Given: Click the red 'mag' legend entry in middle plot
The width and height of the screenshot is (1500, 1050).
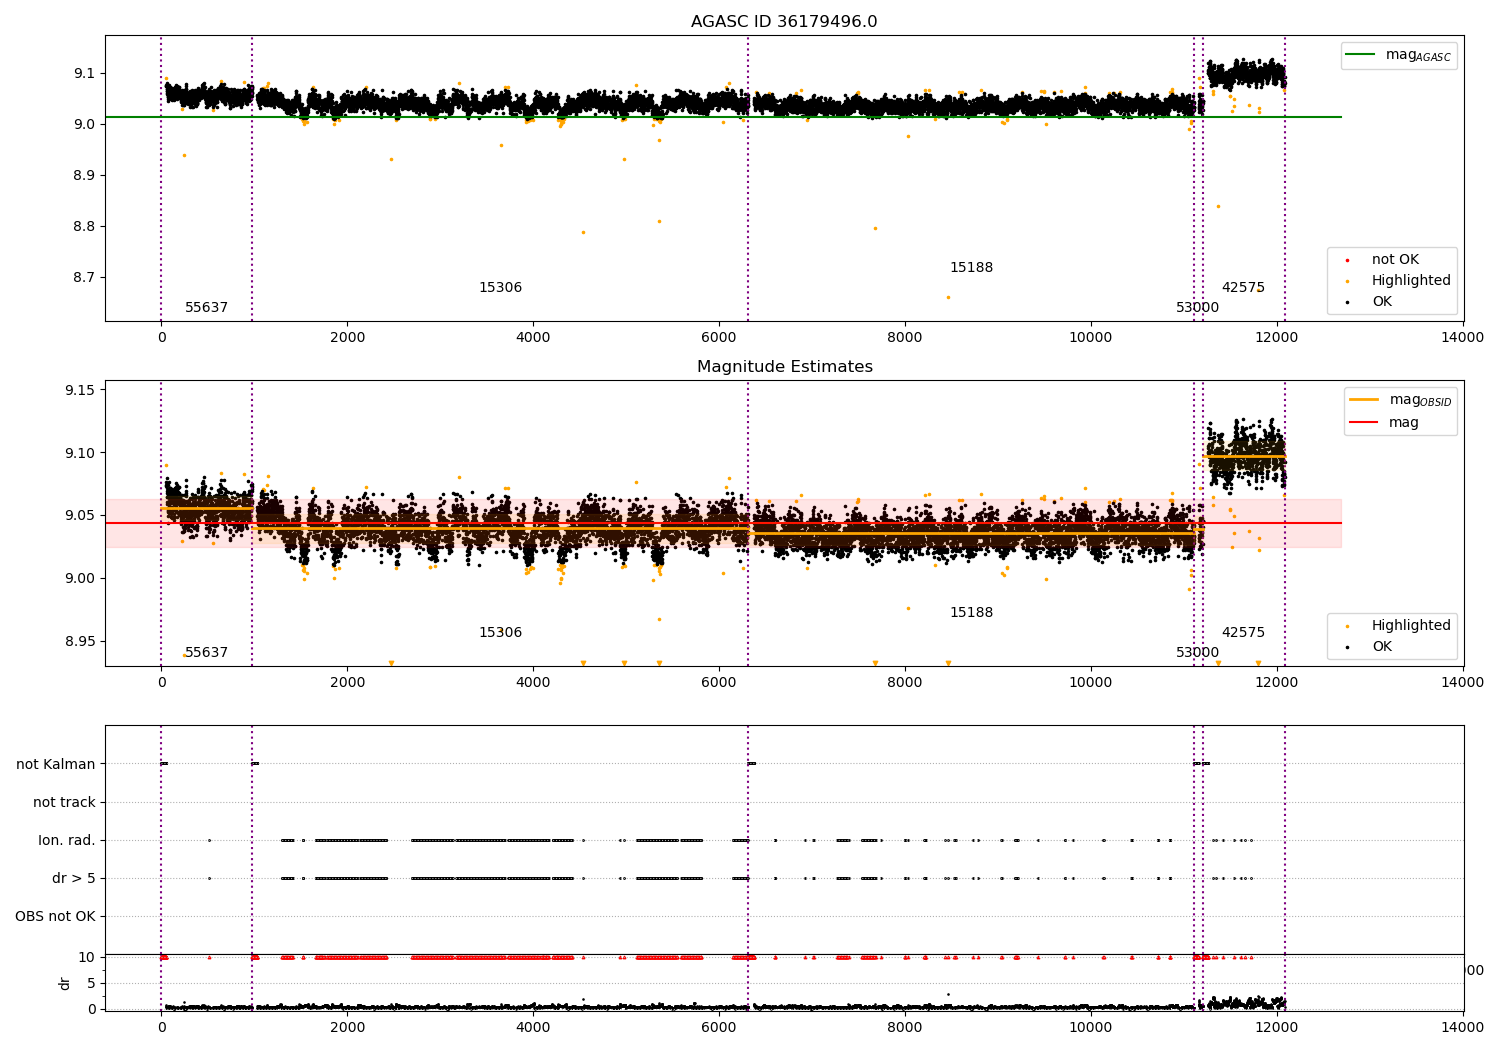Looking at the screenshot, I should 1384,423.
